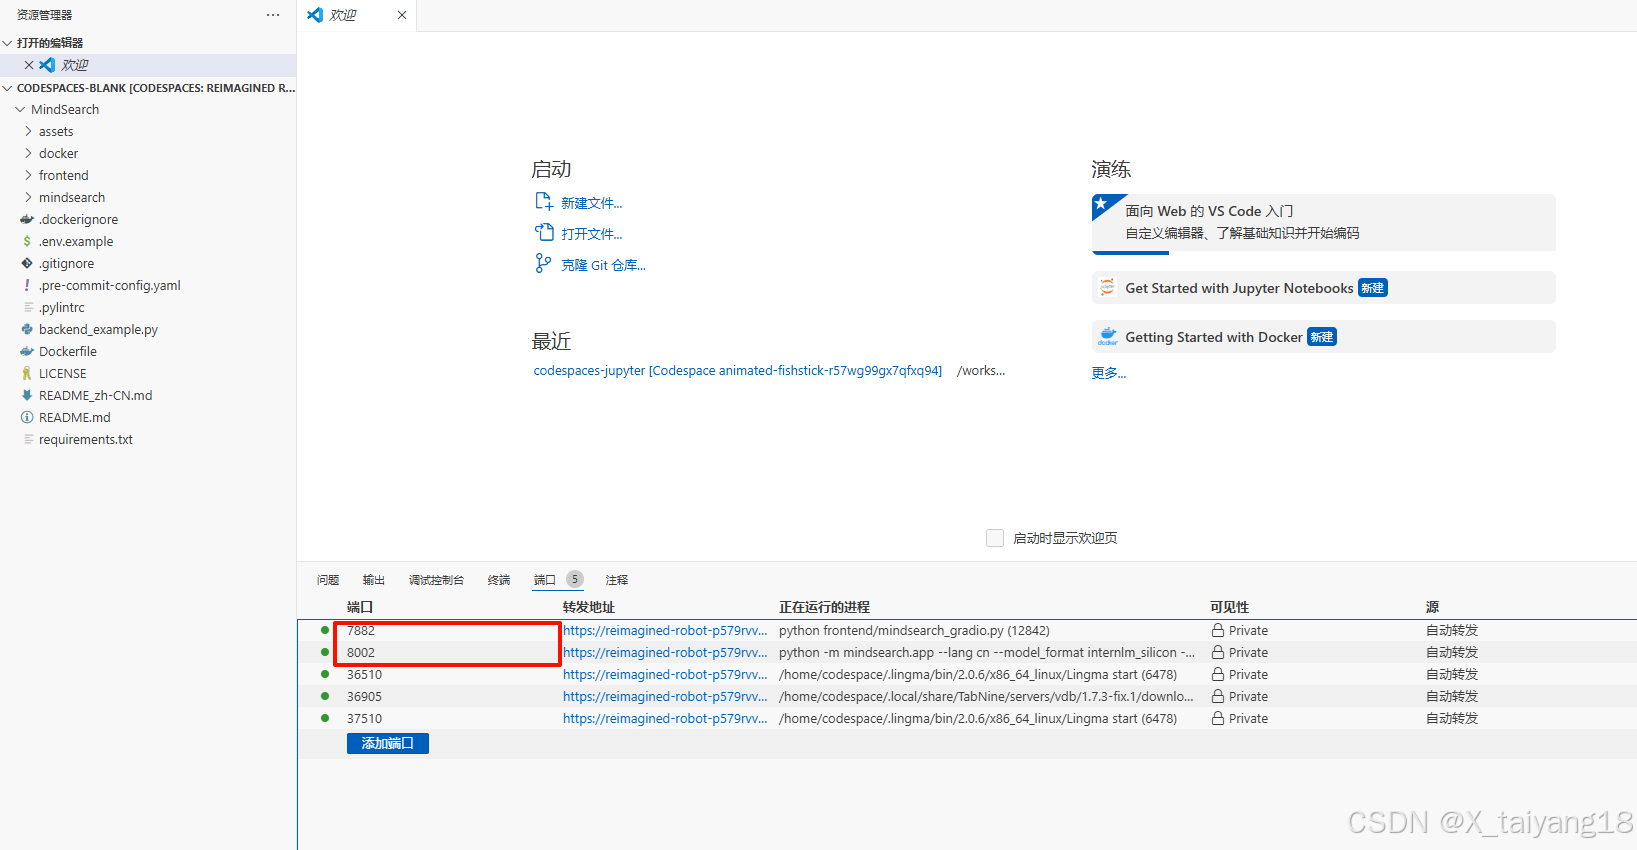
Task: Click the LICENSE file icon
Action: pos(27,374)
